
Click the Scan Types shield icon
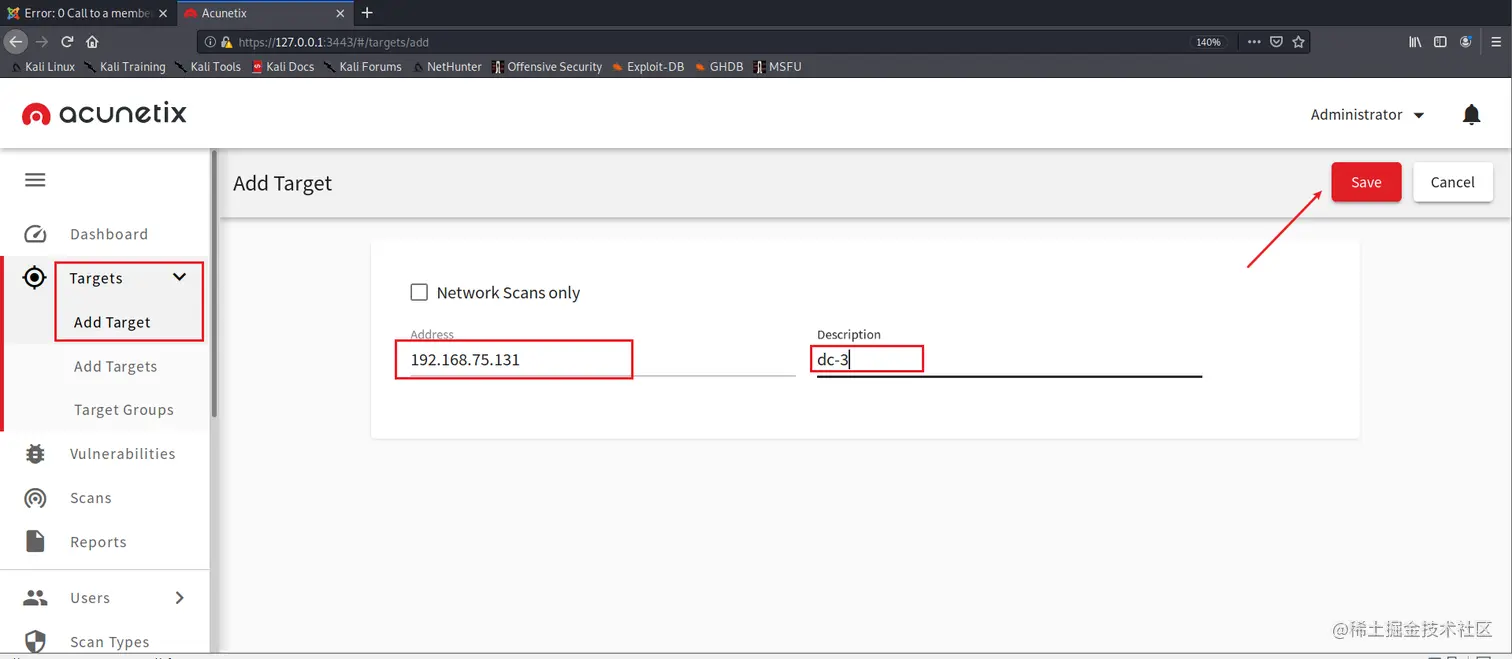click(x=35, y=641)
